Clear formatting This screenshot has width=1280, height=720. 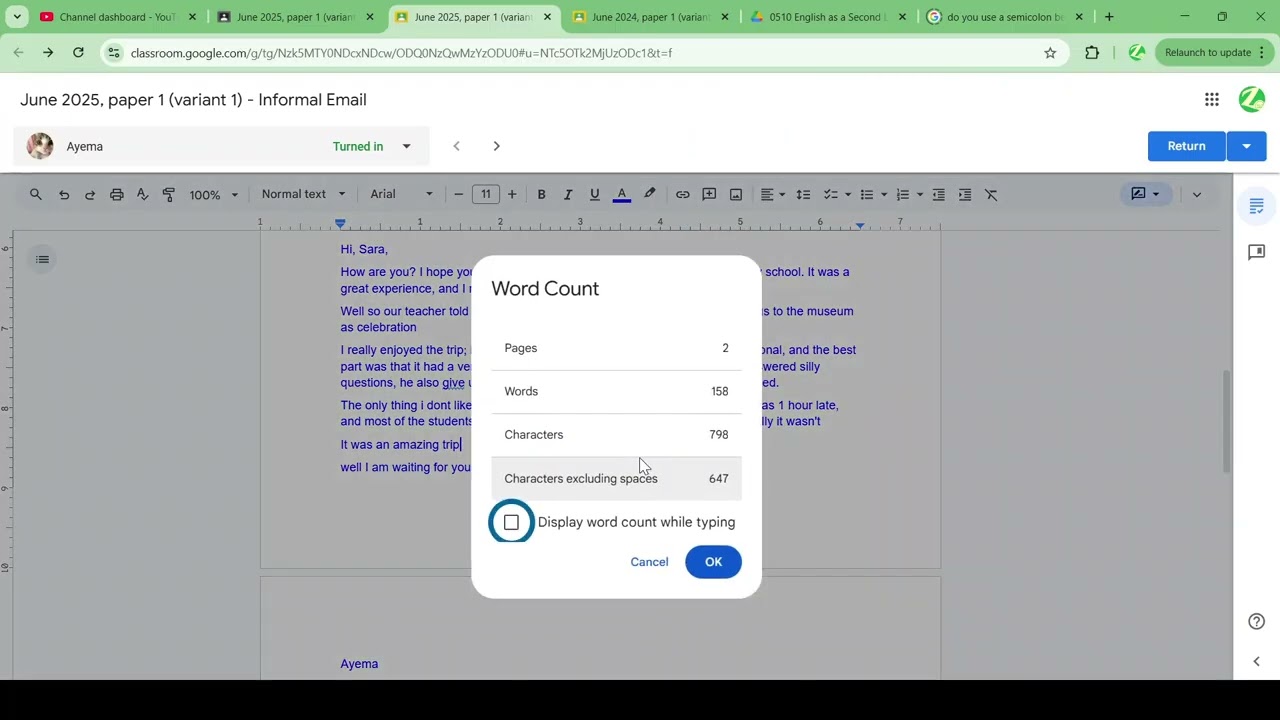point(991,194)
